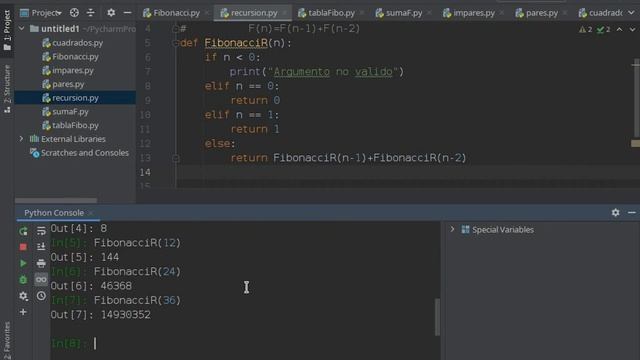Viewport: 640px width, 360px height.
Task: Click the FibonacciR function name in editor
Action: point(236,43)
